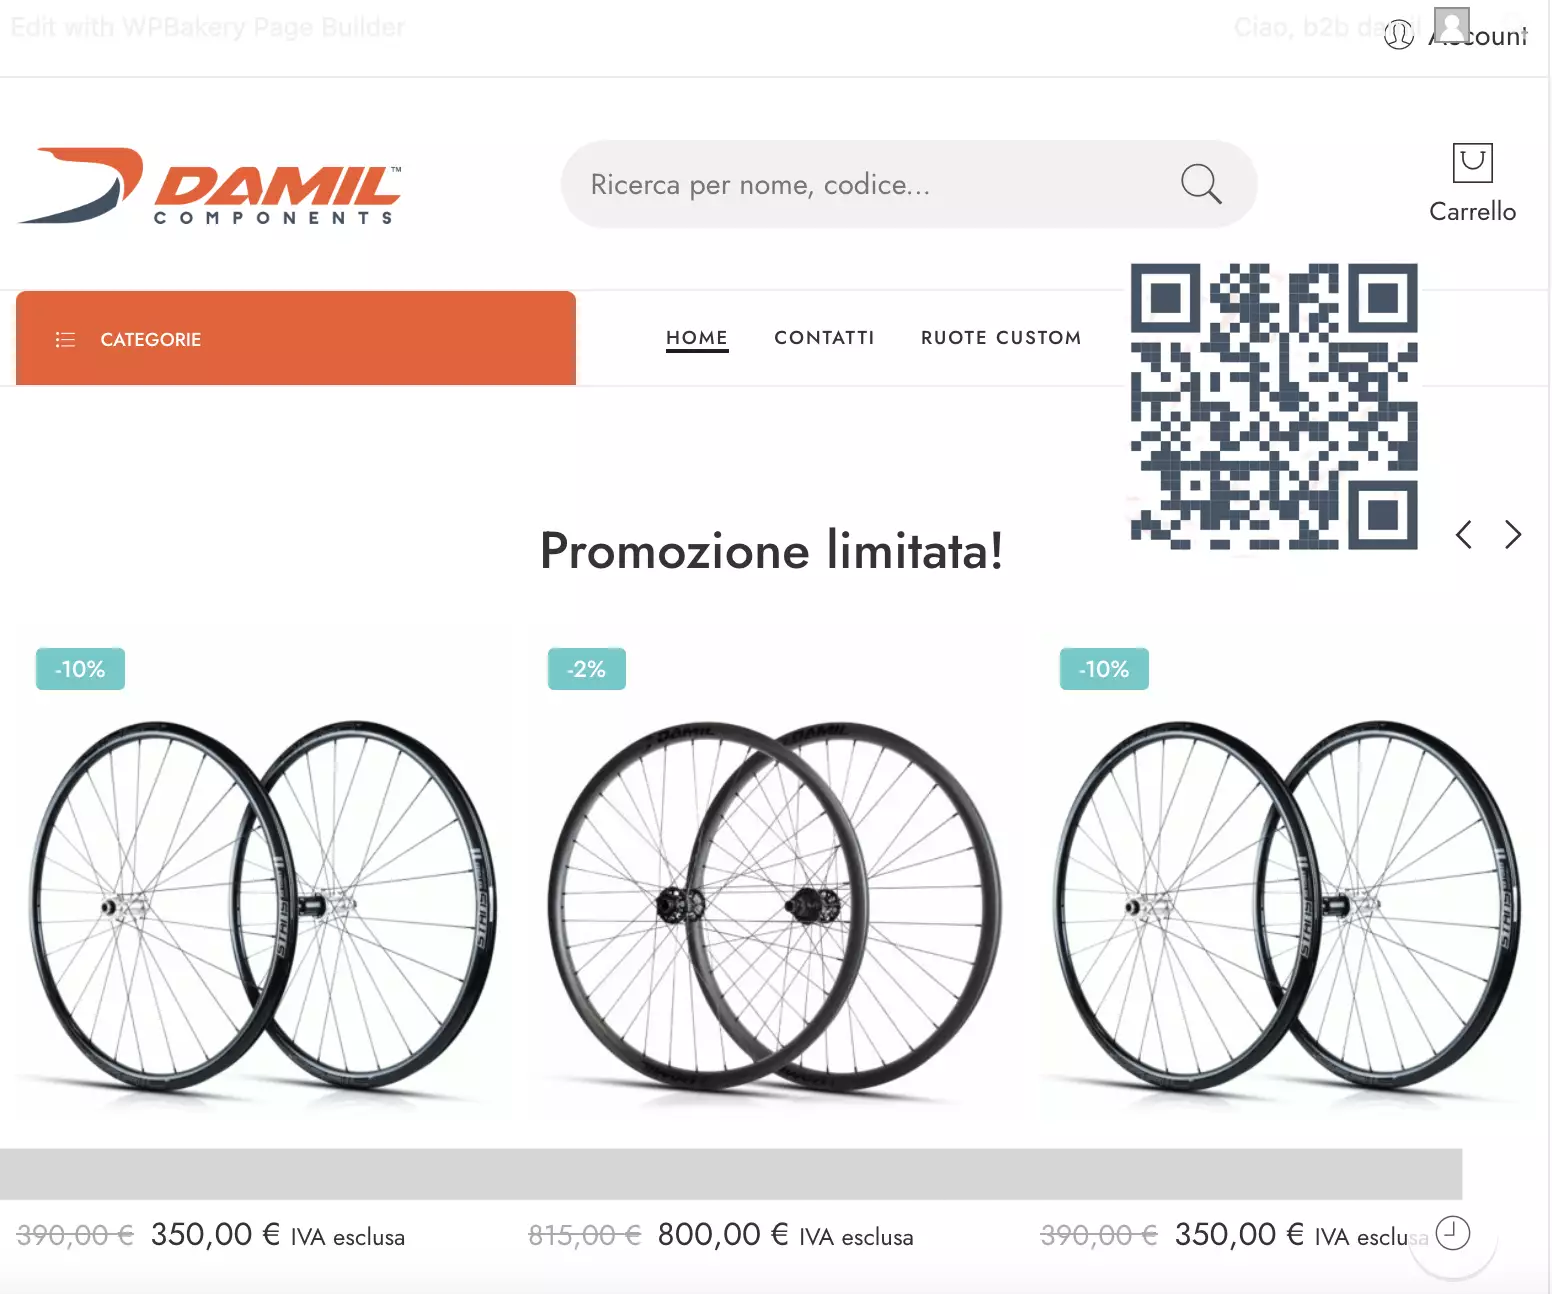
Task: Click the Damil Components logo
Action: (210, 186)
